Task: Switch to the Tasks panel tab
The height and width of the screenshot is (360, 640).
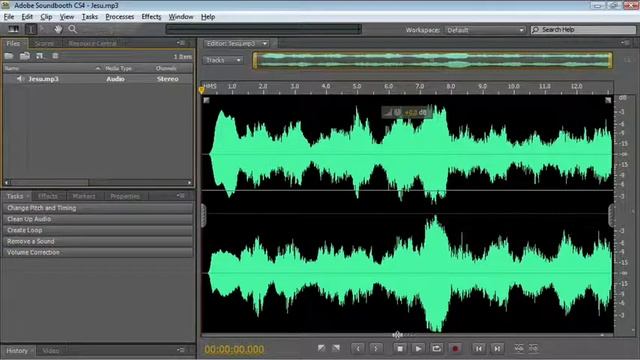Action: [15, 196]
